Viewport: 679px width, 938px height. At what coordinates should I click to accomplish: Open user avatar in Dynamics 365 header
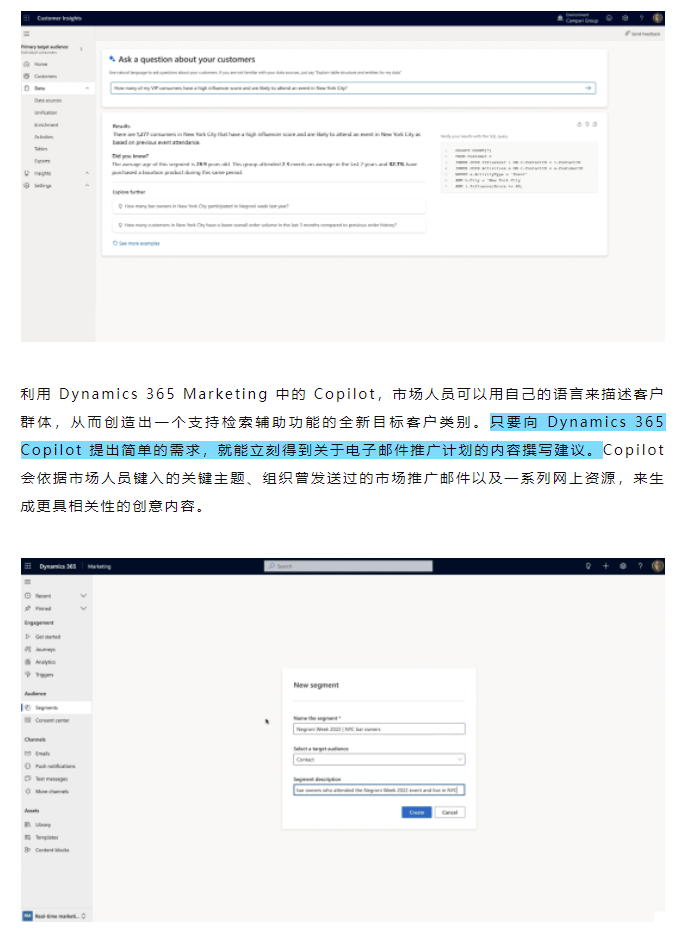point(657,566)
